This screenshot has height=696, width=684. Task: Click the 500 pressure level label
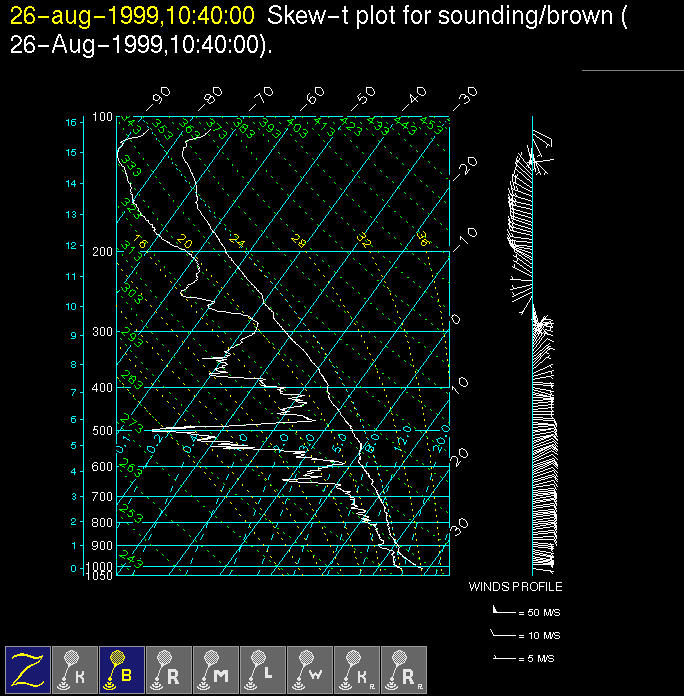point(103,431)
